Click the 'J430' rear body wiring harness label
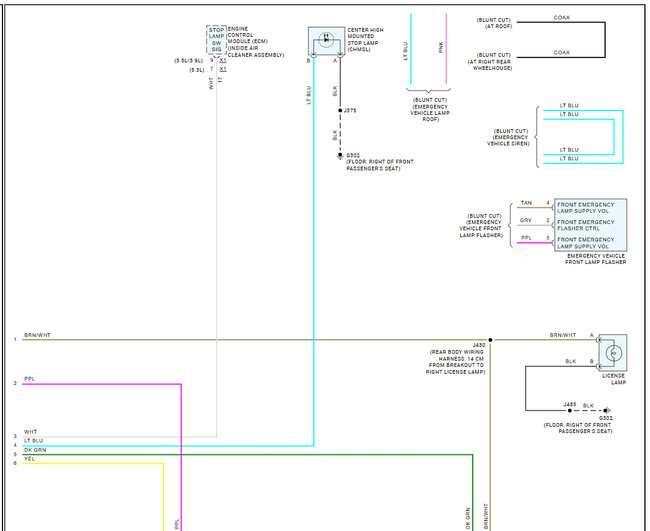Viewport: 650px width, 531px height. coord(456,359)
